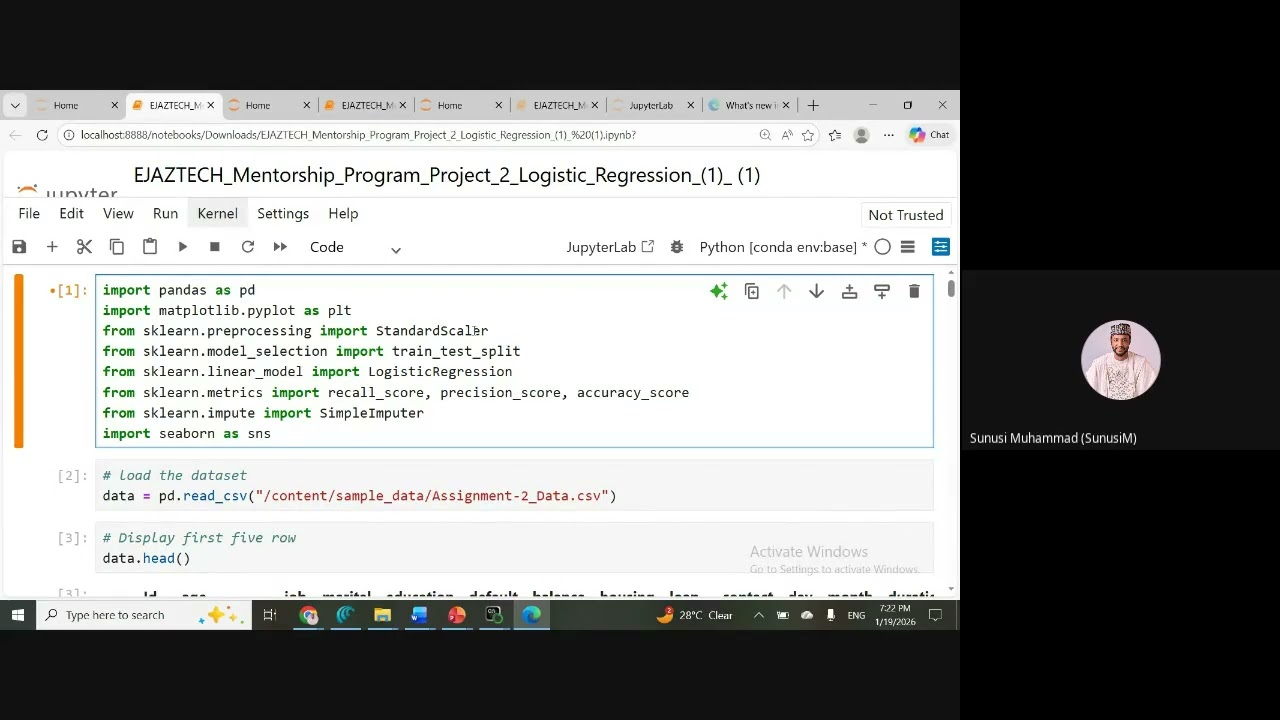Open the Edit menu
1280x720 pixels.
pyautogui.click(x=71, y=214)
